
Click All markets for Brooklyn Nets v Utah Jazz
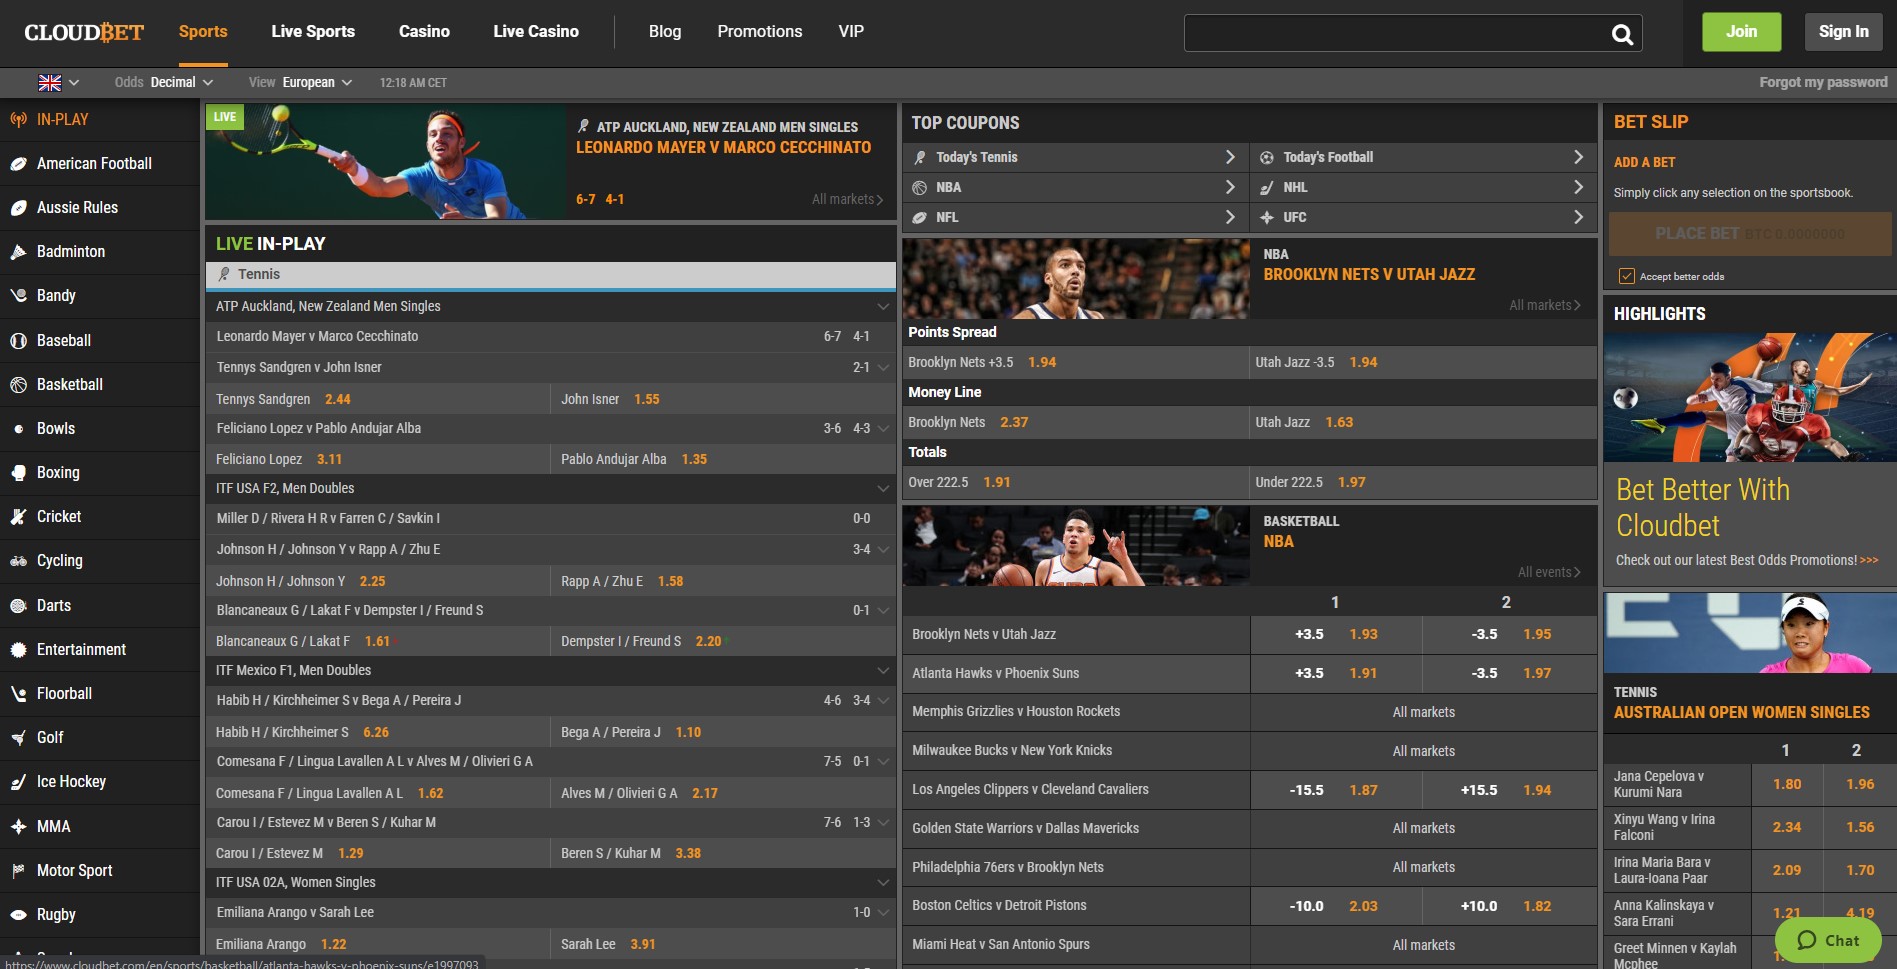1545,305
